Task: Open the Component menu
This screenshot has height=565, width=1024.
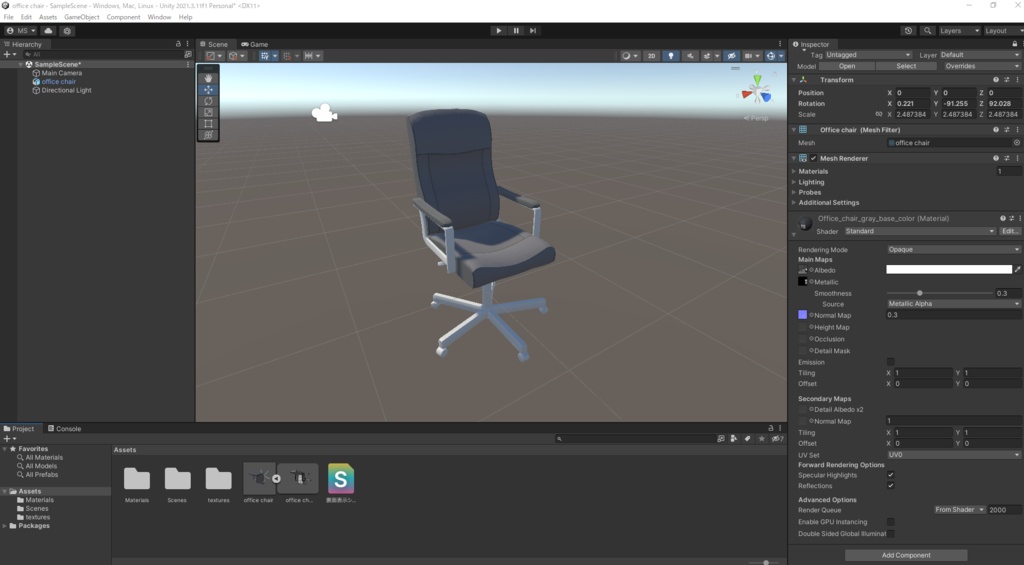Action: [x=123, y=17]
